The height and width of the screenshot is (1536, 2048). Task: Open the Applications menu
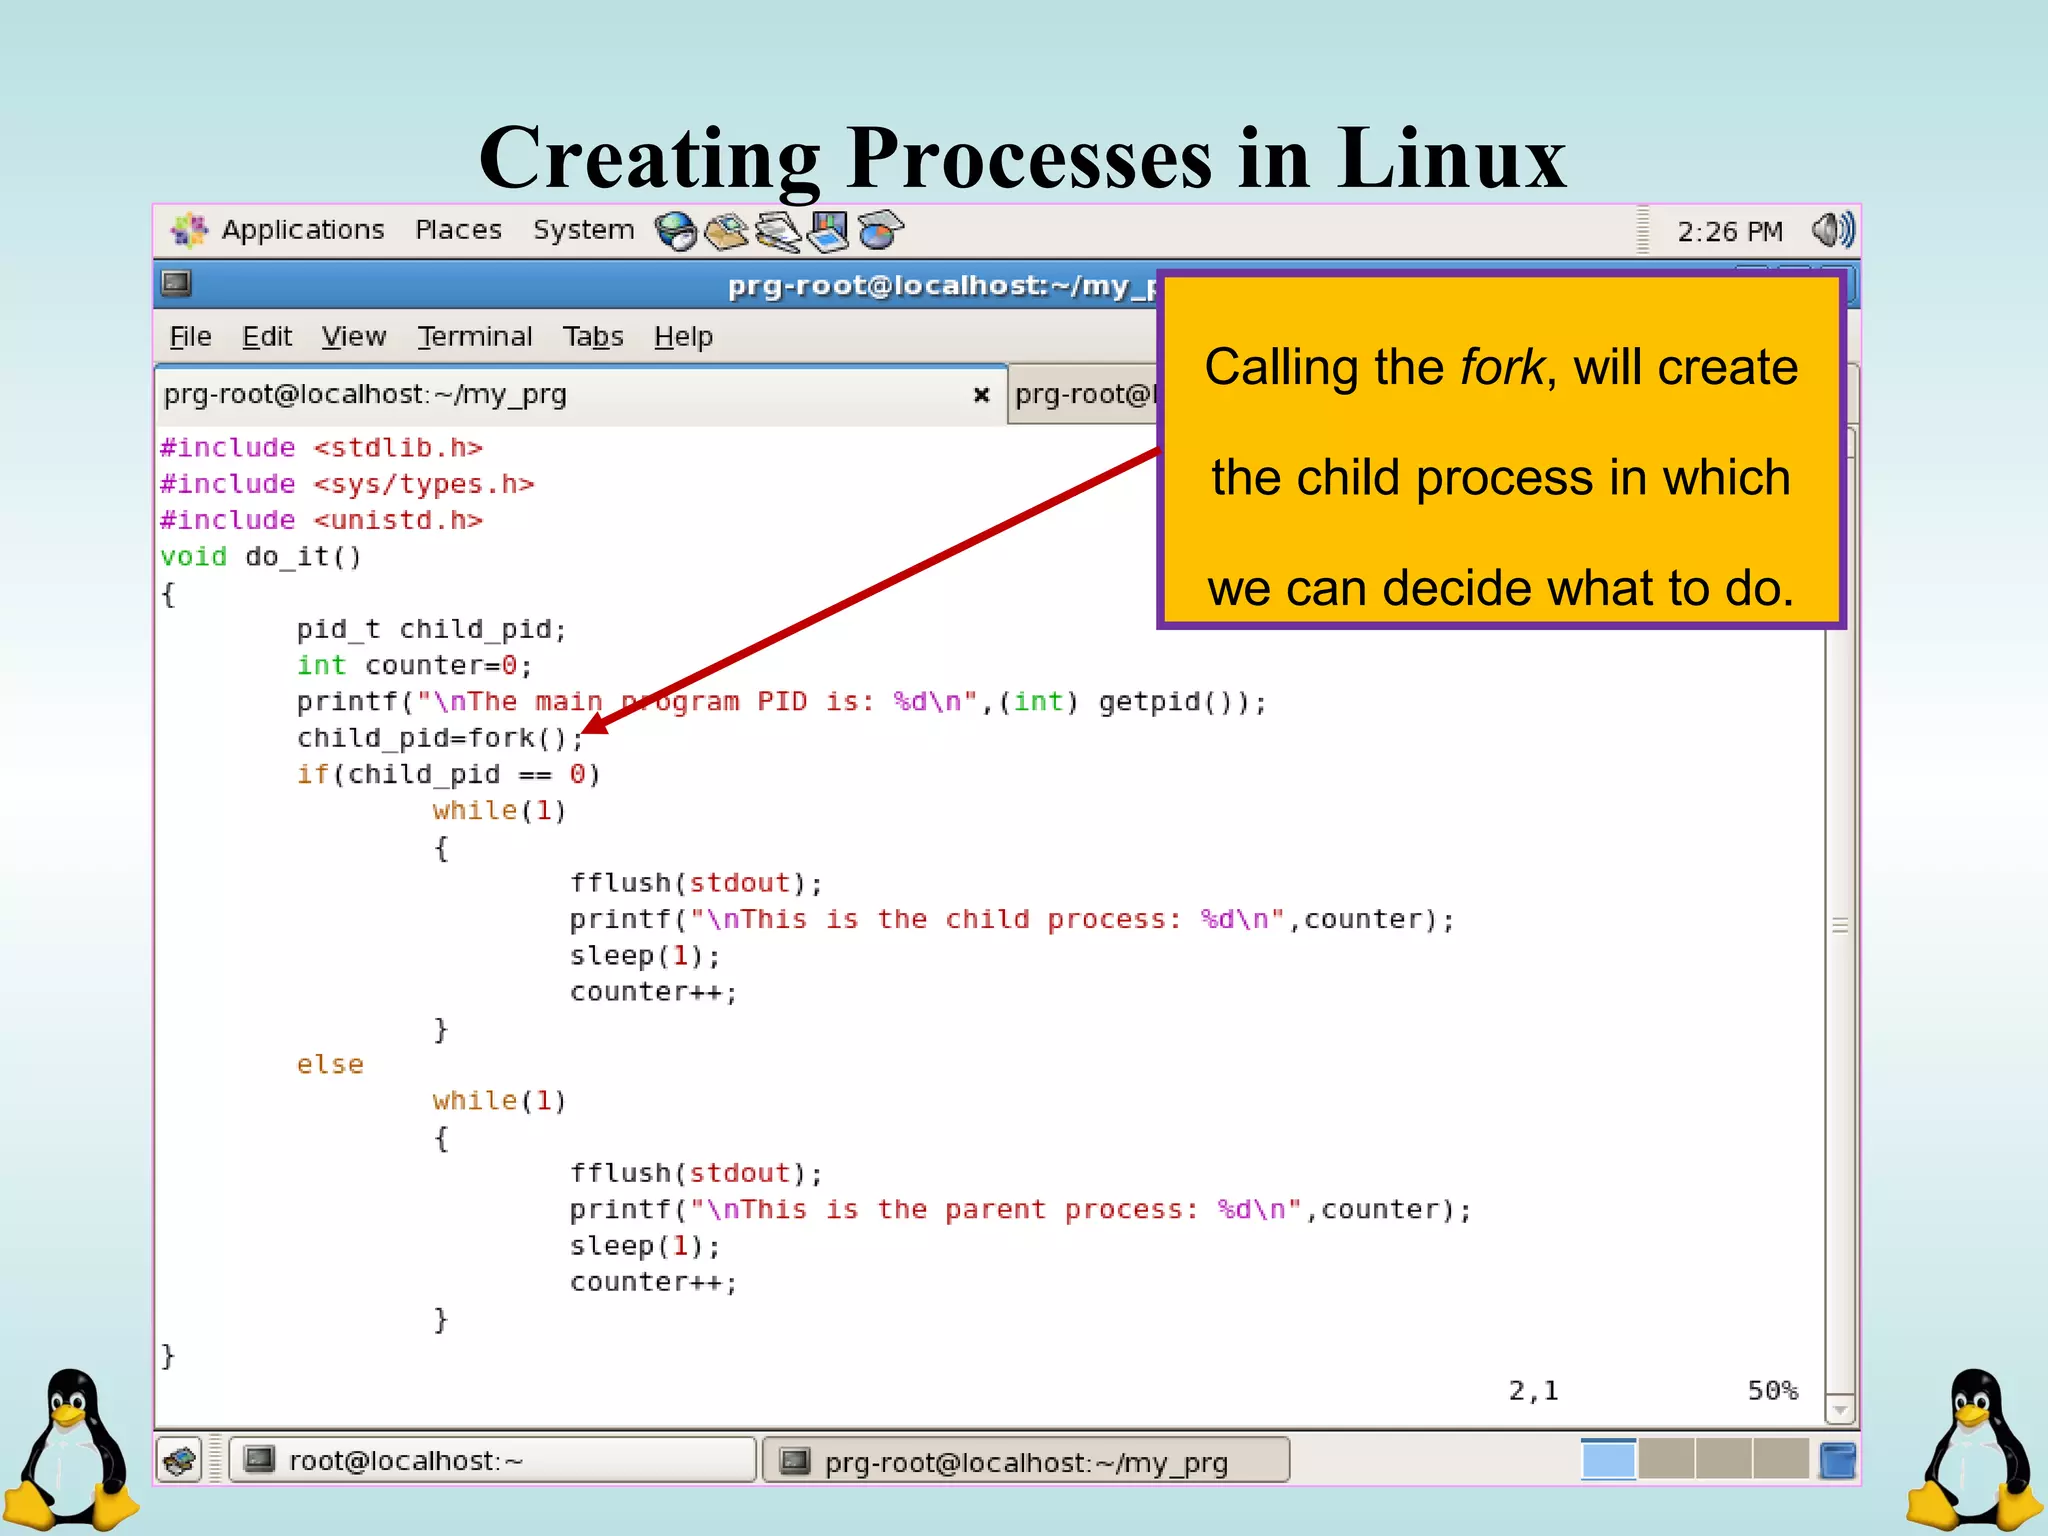tap(278, 230)
